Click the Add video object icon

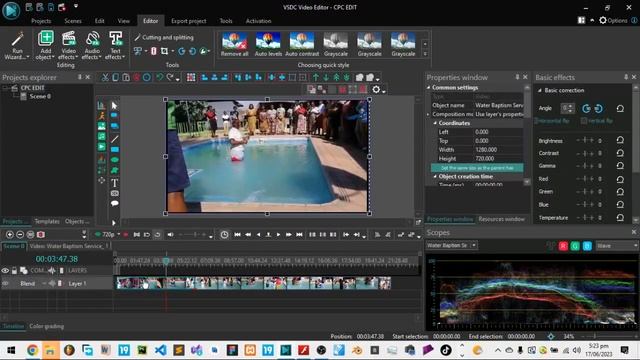coord(101,147)
